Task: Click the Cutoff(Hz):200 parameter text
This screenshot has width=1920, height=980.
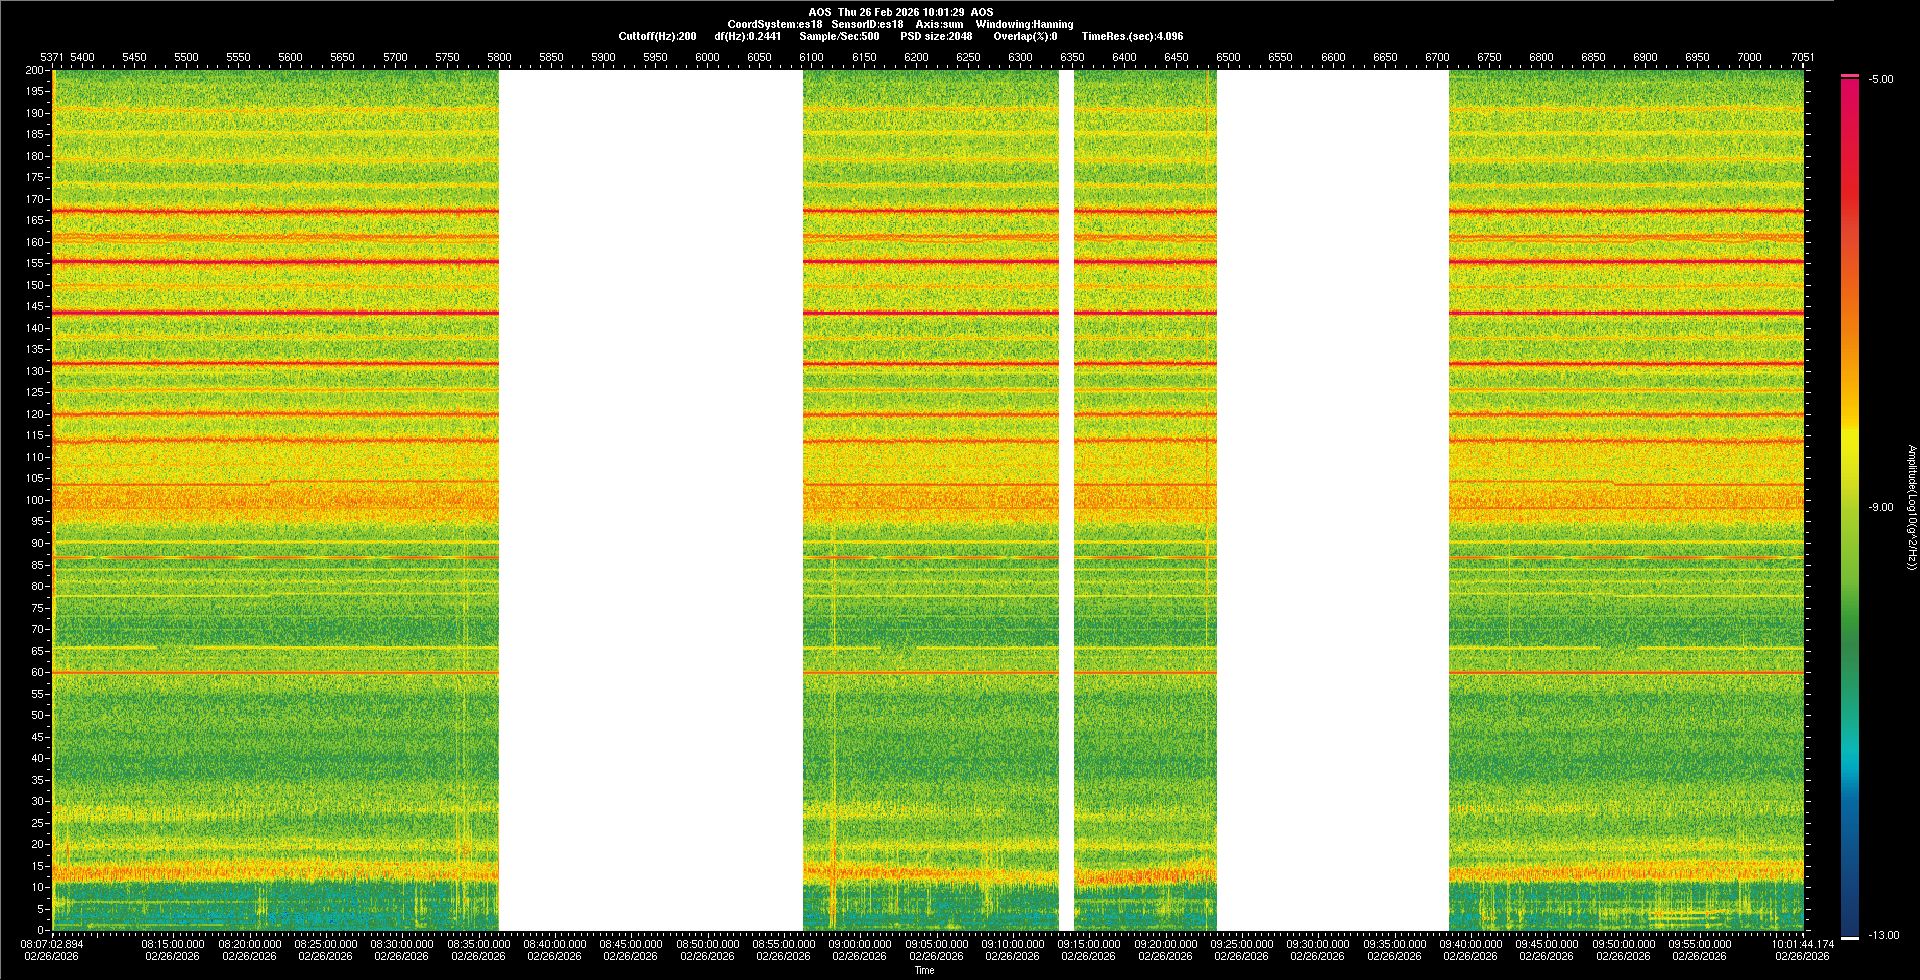Action: (x=657, y=36)
